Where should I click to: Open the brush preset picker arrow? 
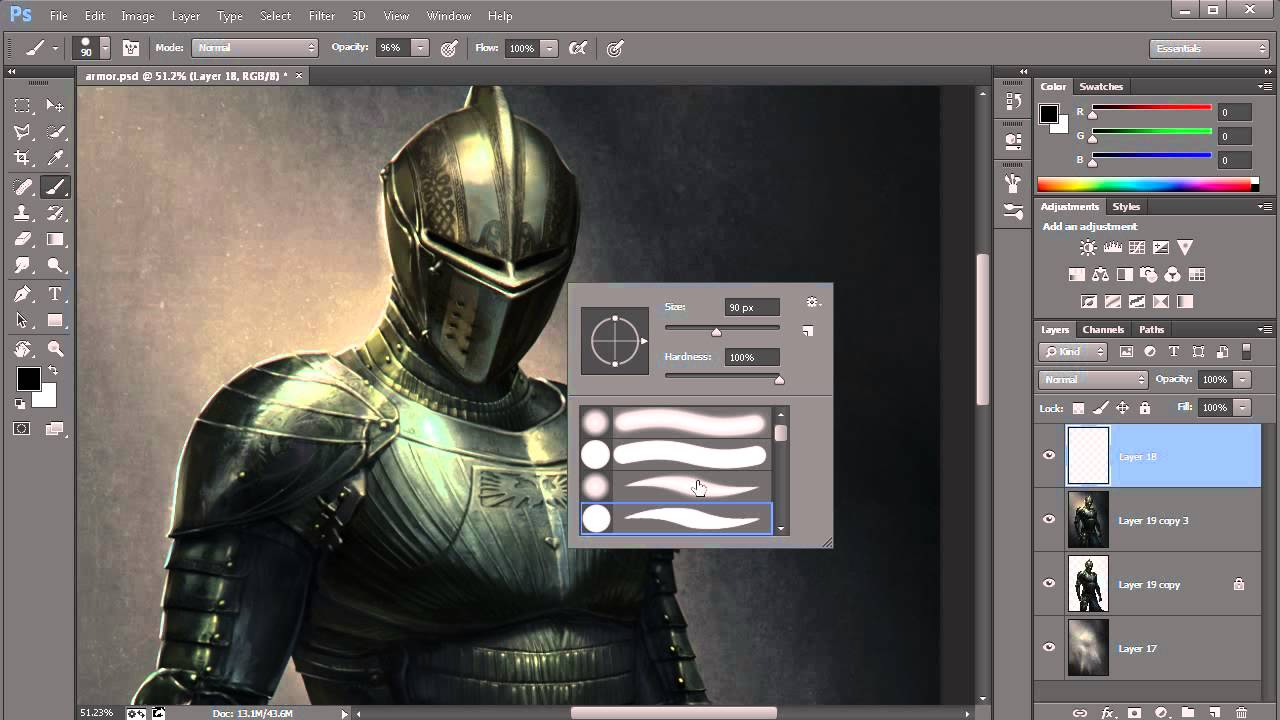[x=105, y=48]
